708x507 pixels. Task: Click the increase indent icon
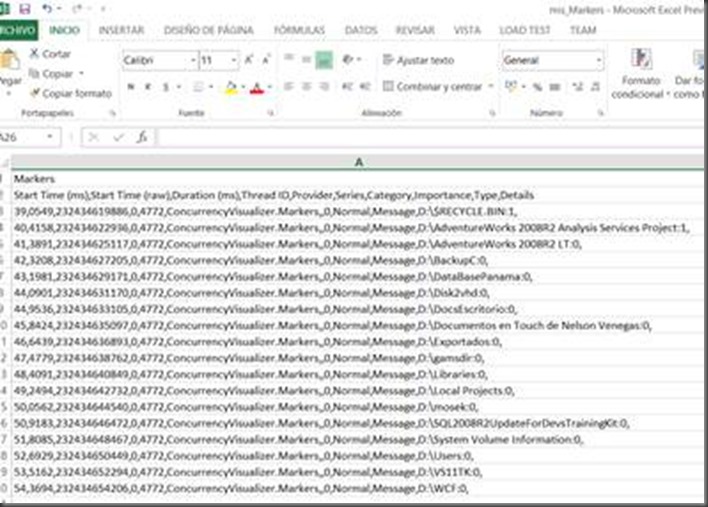365,87
